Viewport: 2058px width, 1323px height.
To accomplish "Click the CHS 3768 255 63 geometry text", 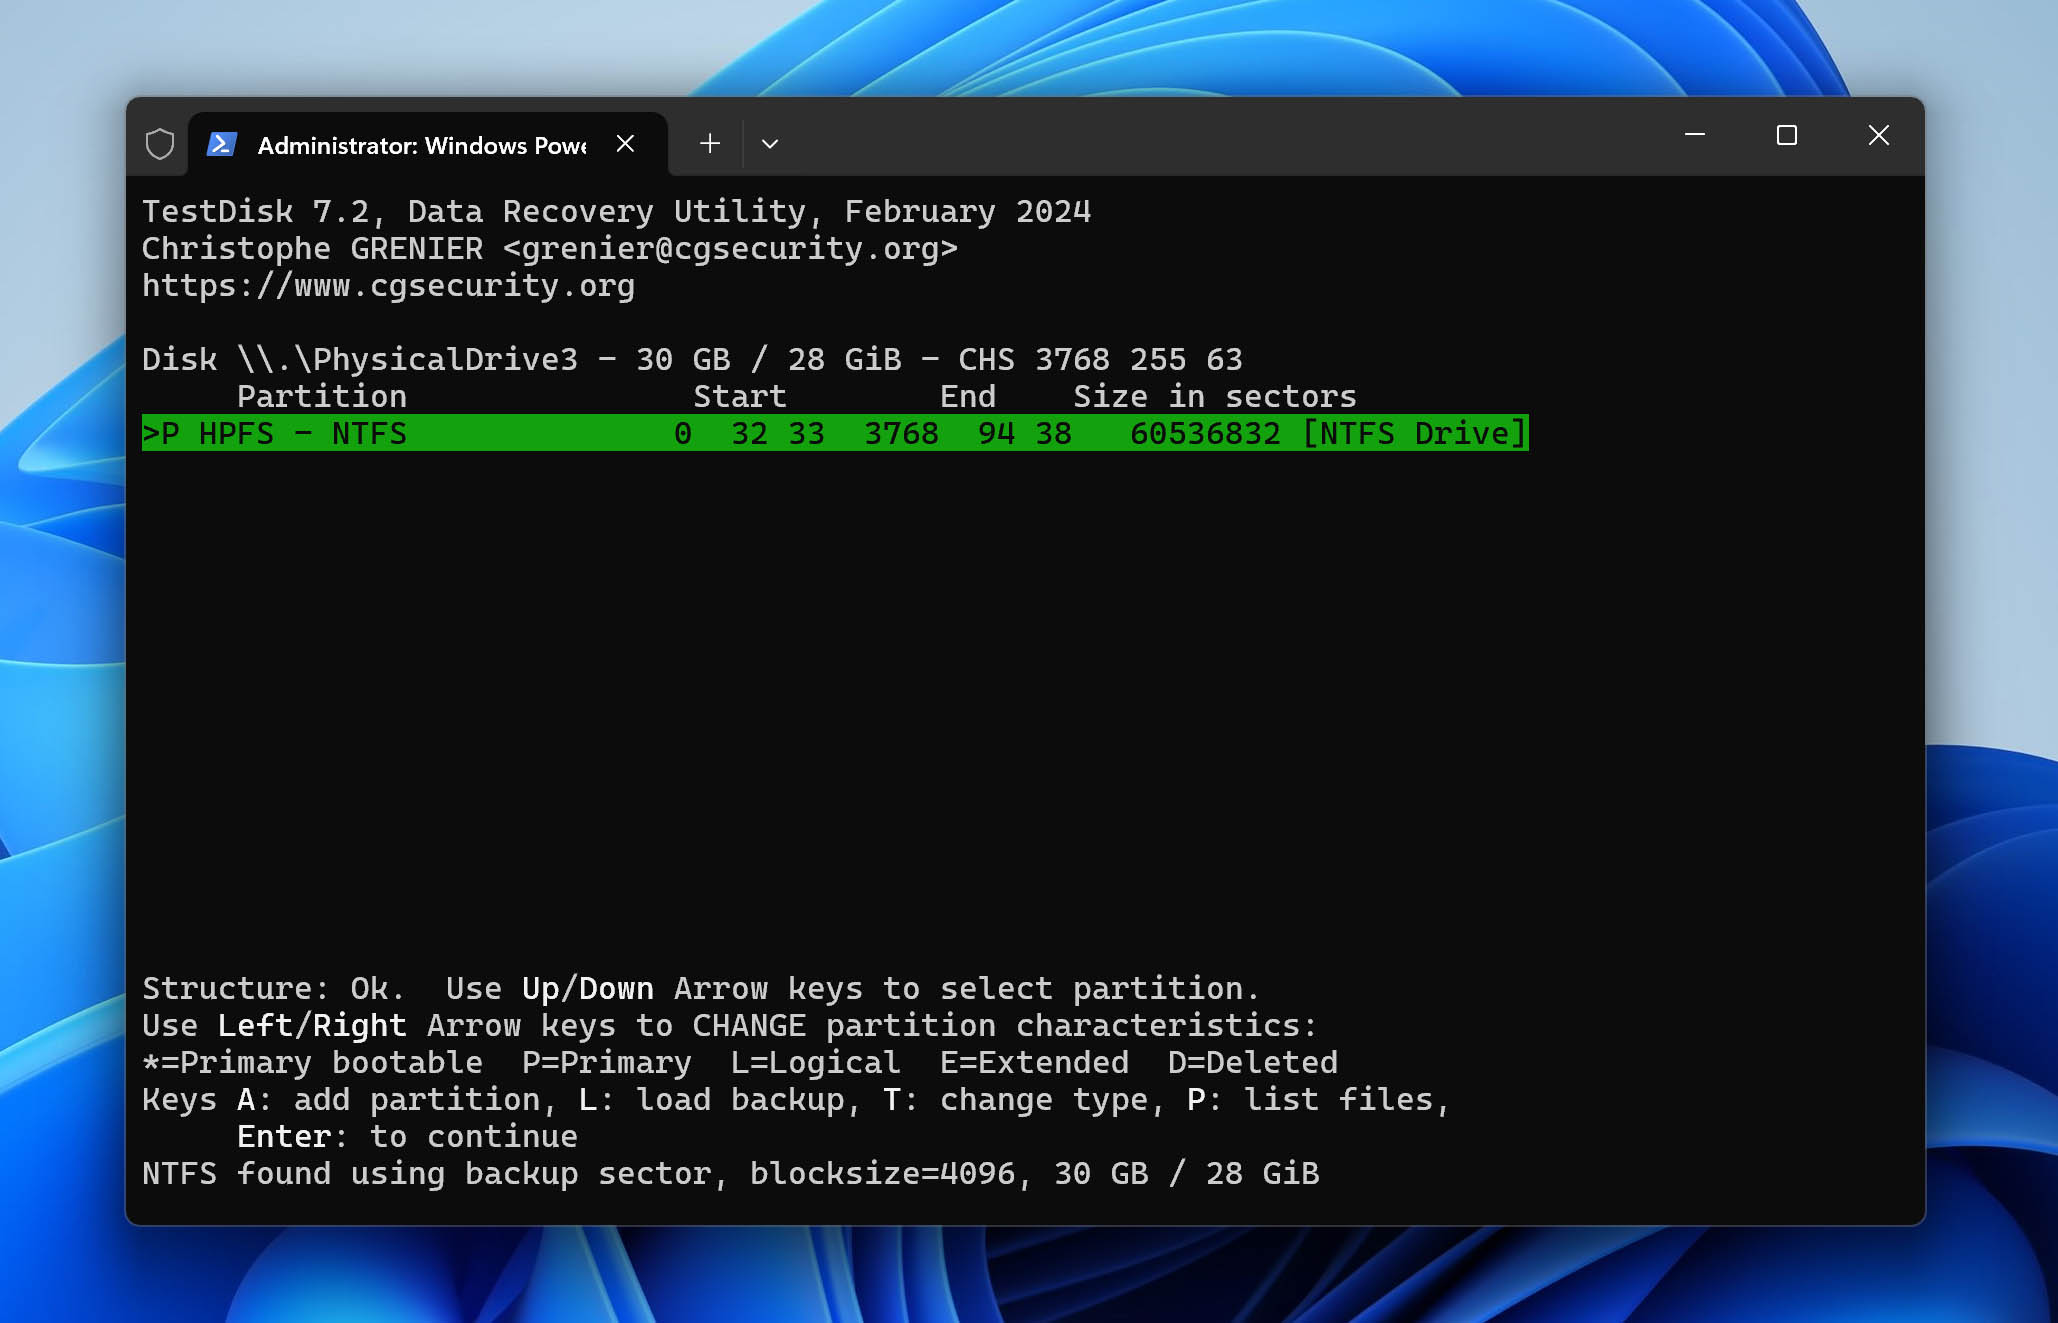I will pyautogui.click(x=1100, y=359).
